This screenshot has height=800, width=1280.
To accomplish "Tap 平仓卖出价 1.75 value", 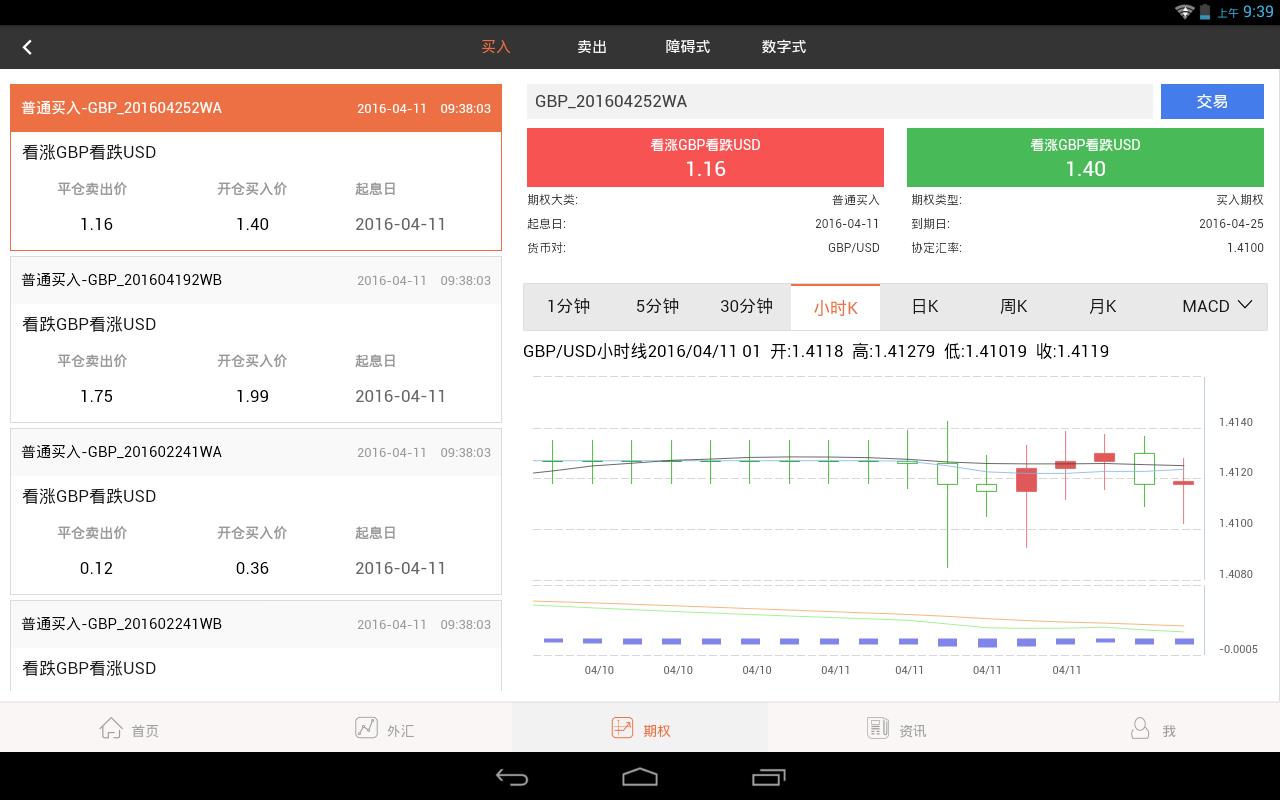I will click(x=97, y=396).
